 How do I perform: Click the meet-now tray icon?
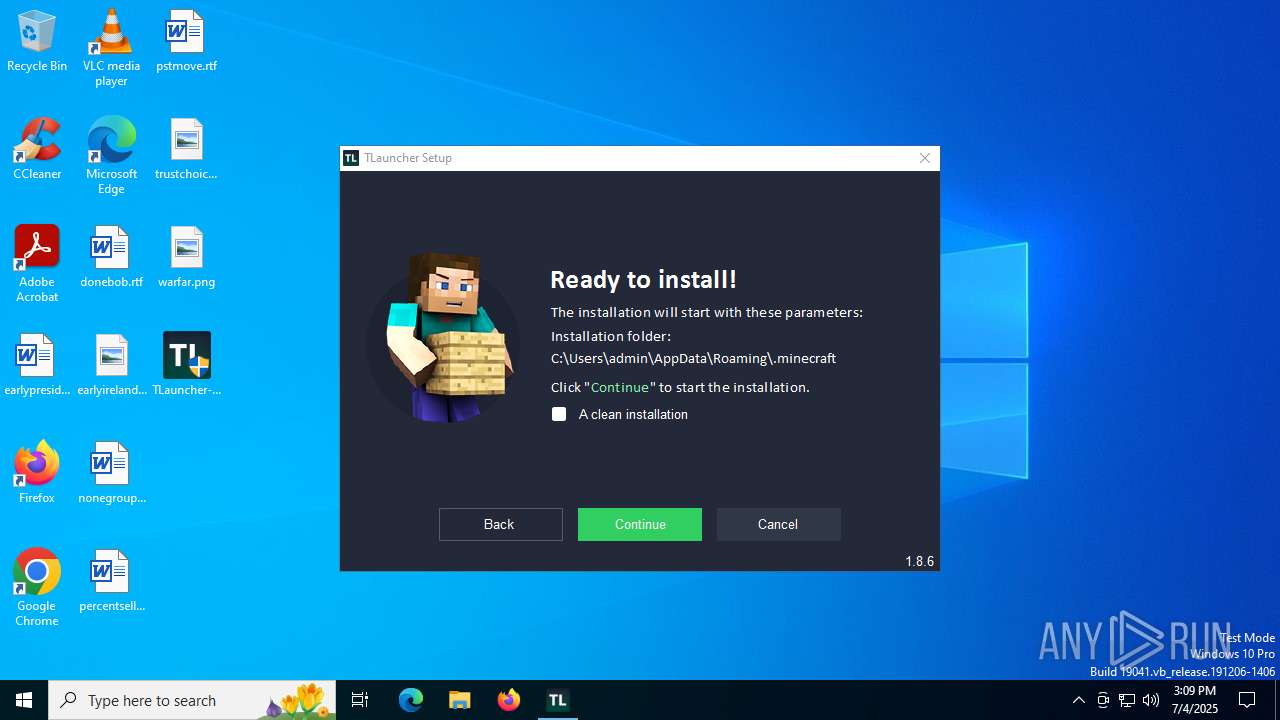click(1103, 700)
